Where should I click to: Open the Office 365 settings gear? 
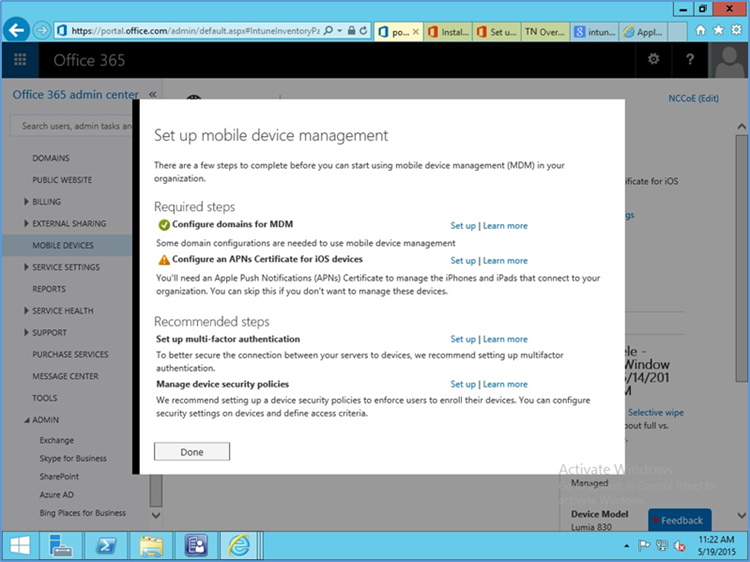coord(653,59)
